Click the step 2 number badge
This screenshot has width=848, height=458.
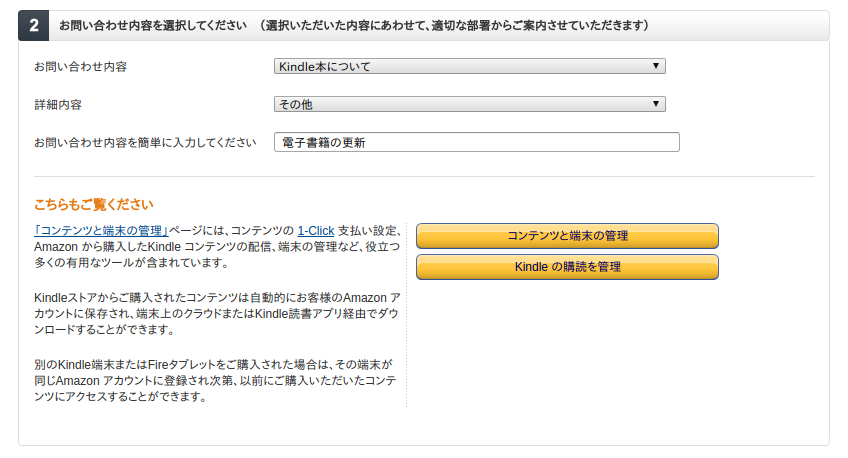(33, 26)
